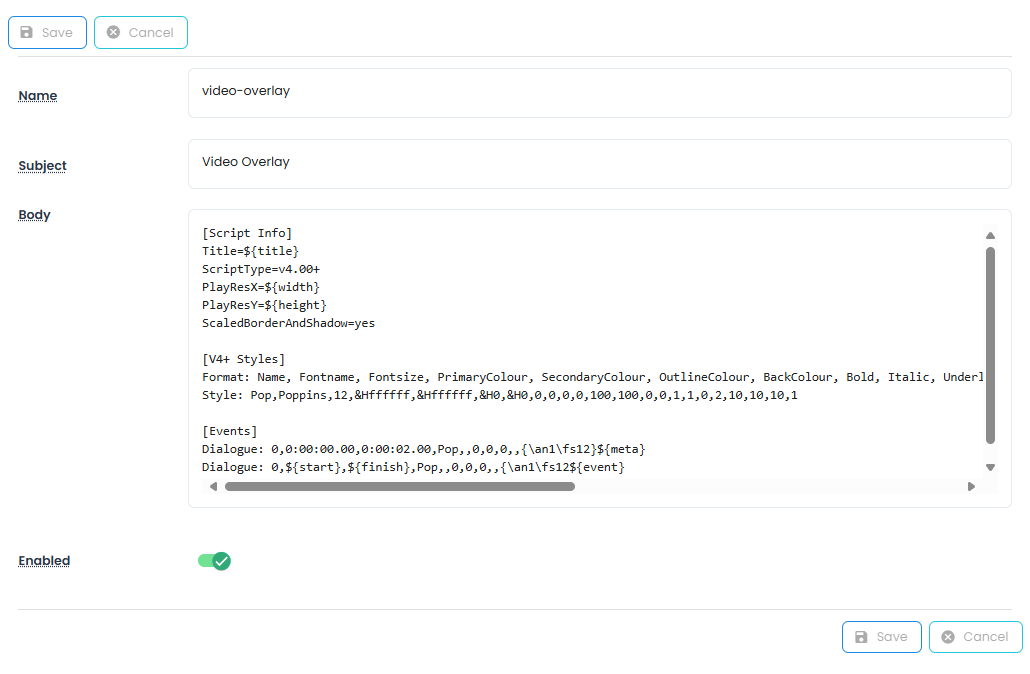Image resolution: width=1030 pixels, height=674 pixels.
Task: Disable the Enabled toggle switch
Action: point(214,561)
